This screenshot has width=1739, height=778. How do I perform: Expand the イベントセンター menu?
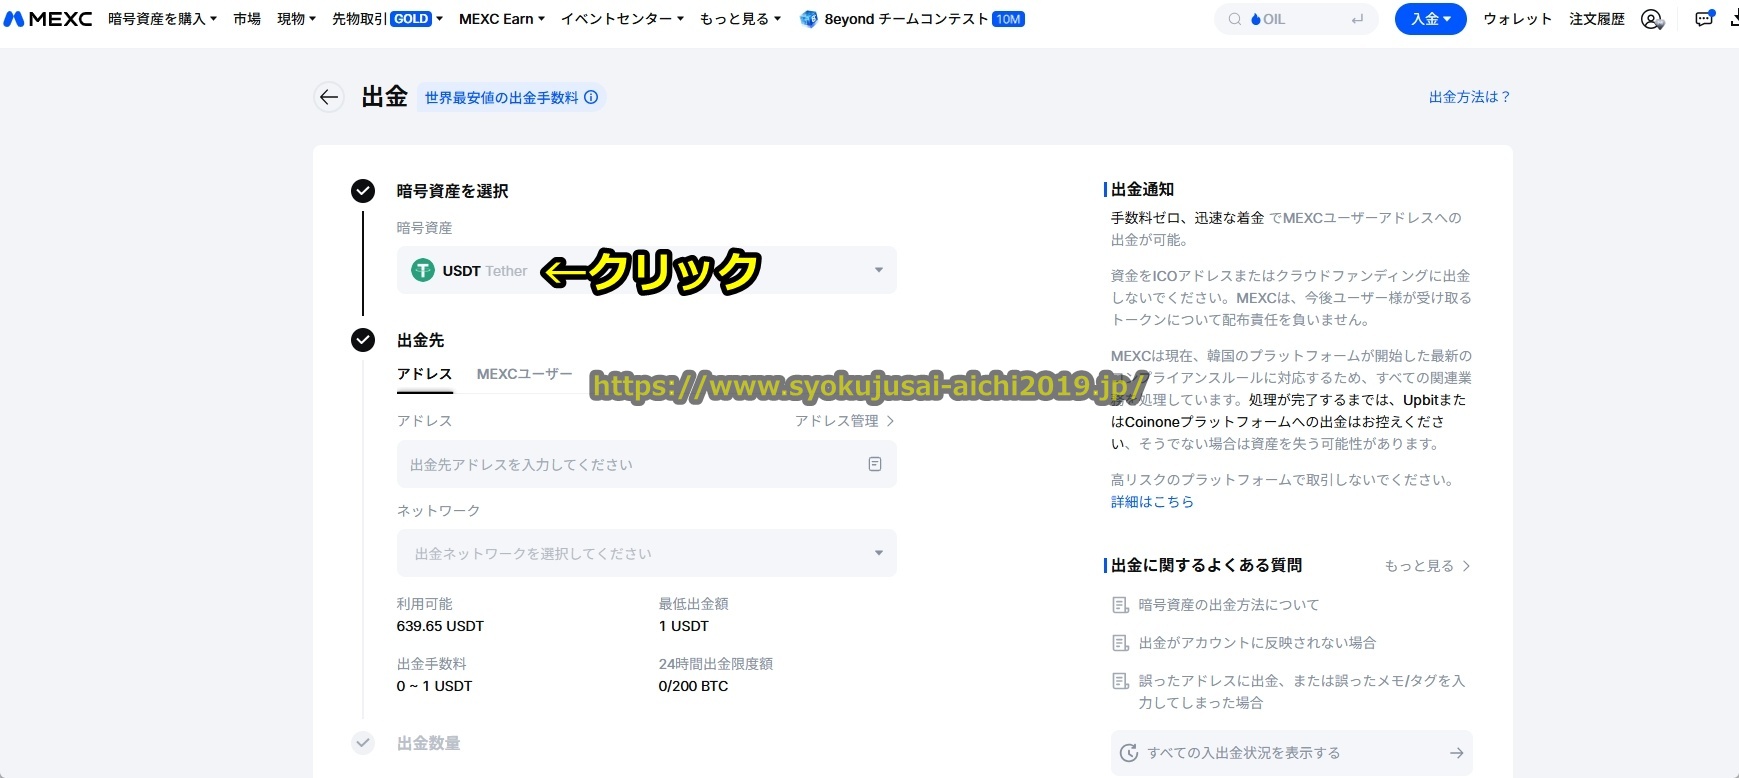[x=622, y=19]
